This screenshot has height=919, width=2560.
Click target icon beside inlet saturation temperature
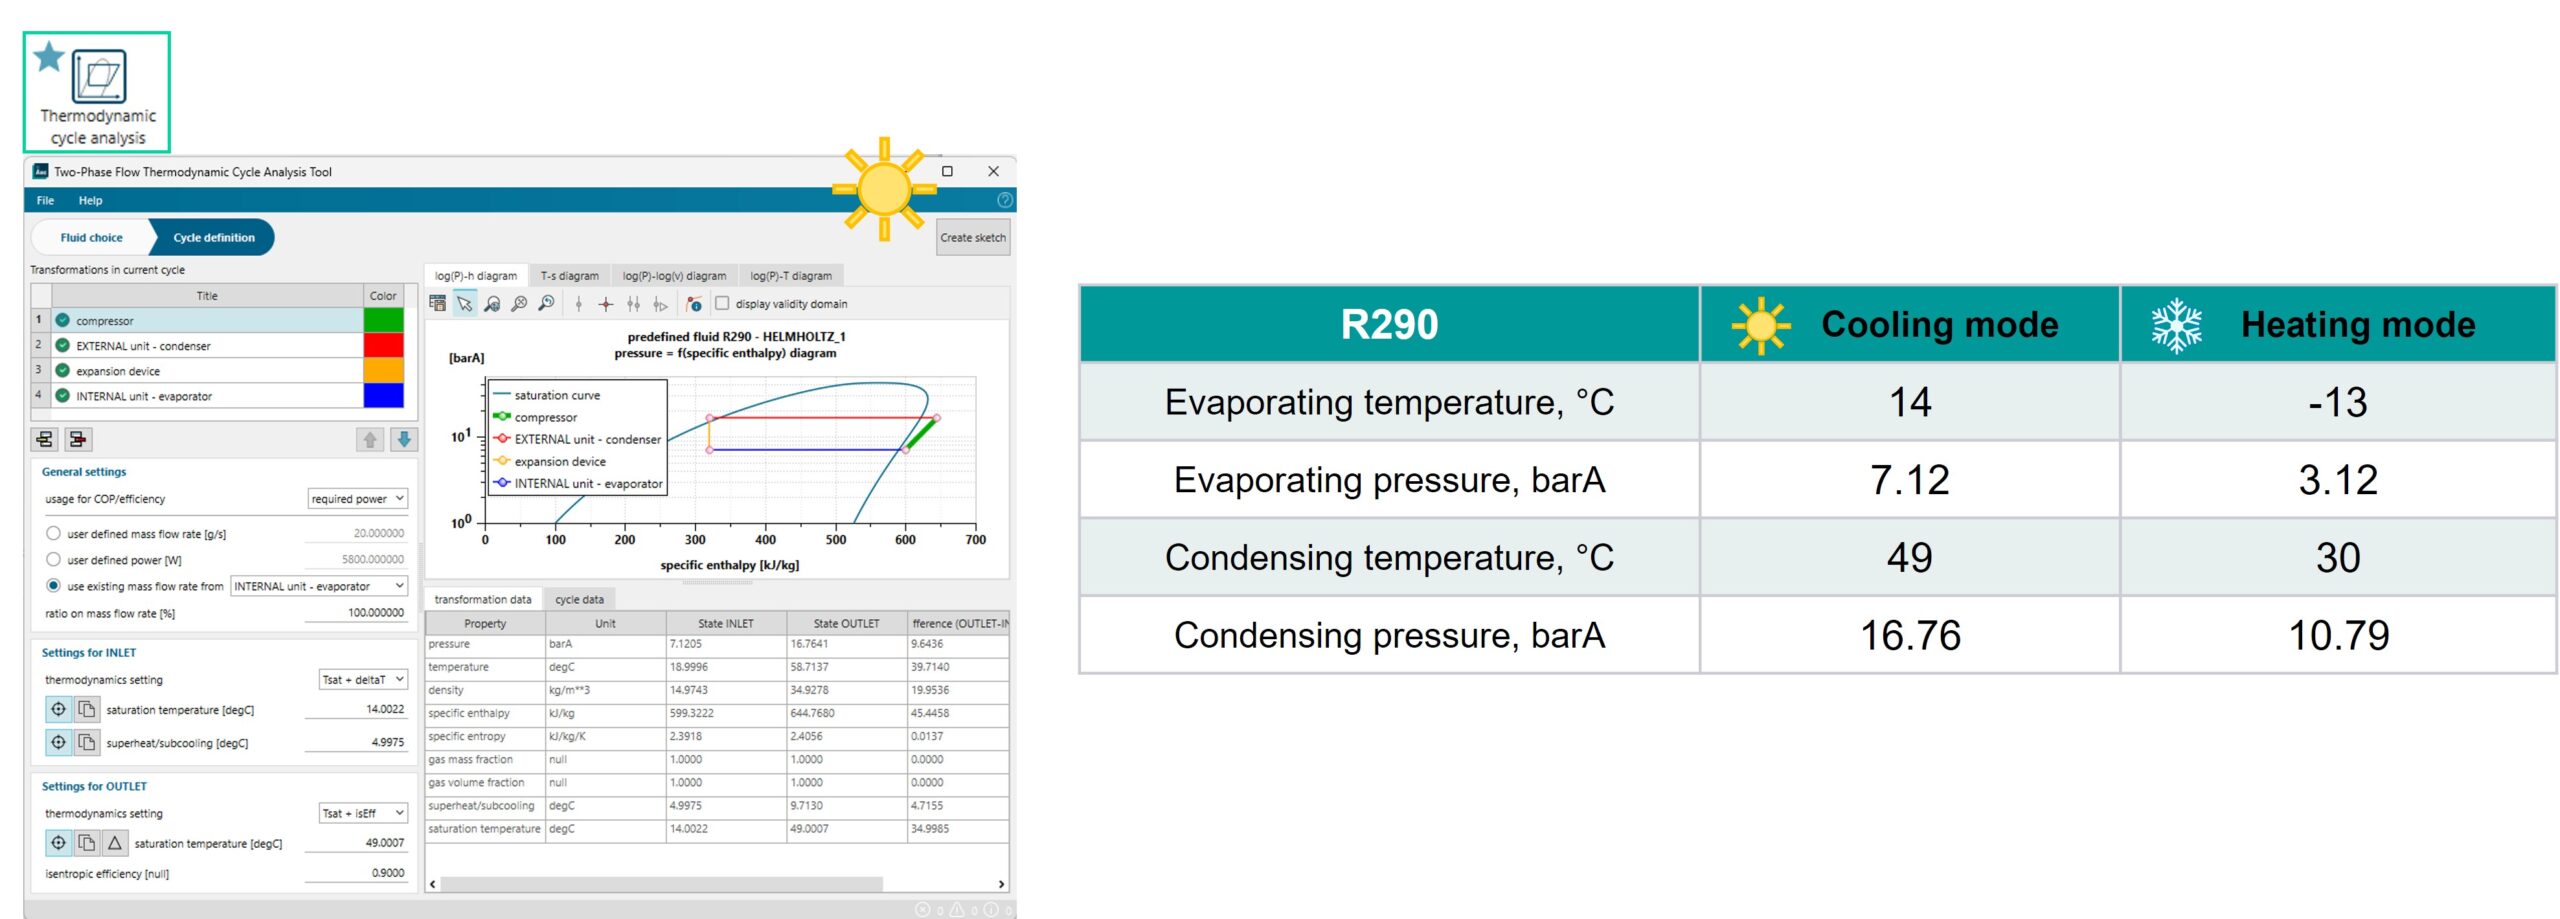point(58,710)
